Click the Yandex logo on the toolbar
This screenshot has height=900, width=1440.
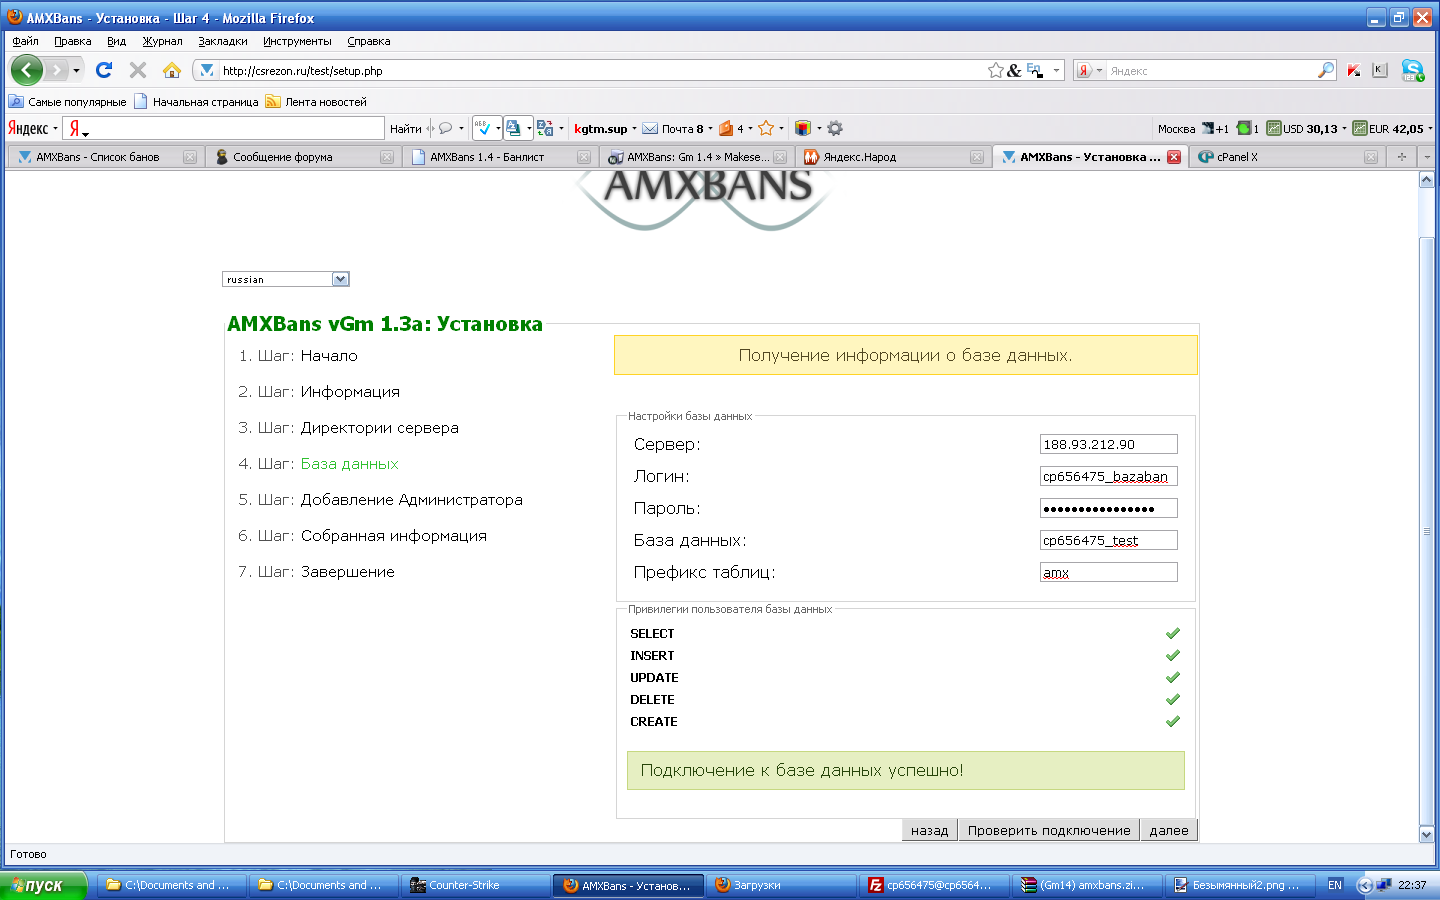(x=28, y=128)
